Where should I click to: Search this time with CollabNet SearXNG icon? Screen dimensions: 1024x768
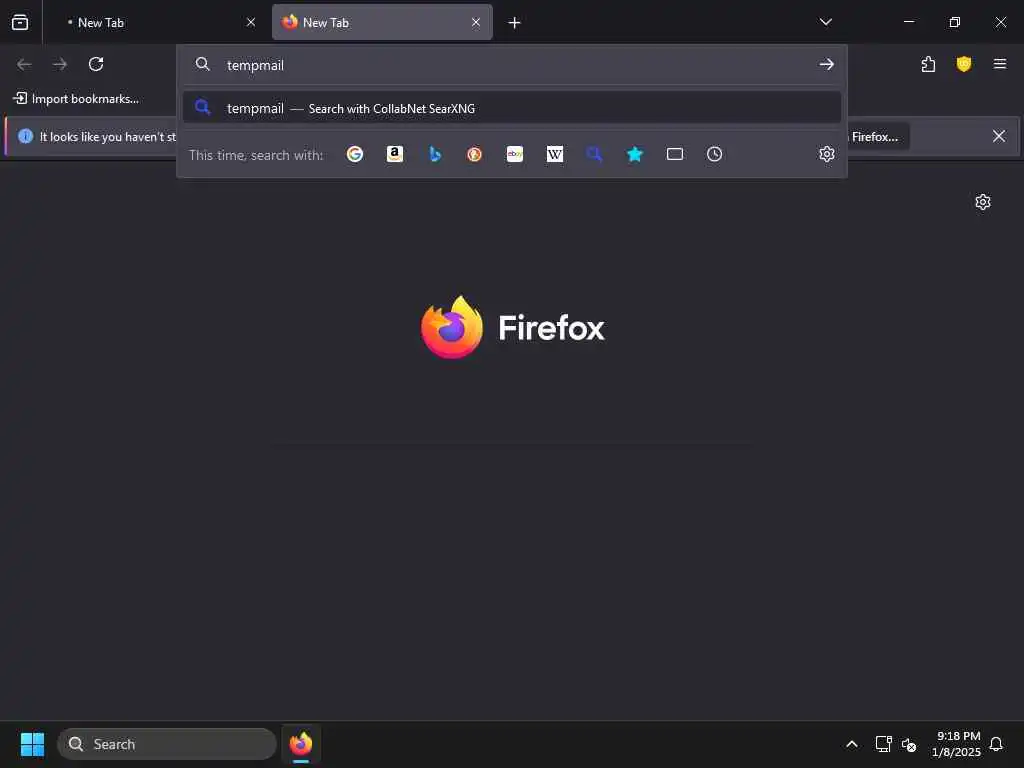pyautogui.click(x=594, y=154)
